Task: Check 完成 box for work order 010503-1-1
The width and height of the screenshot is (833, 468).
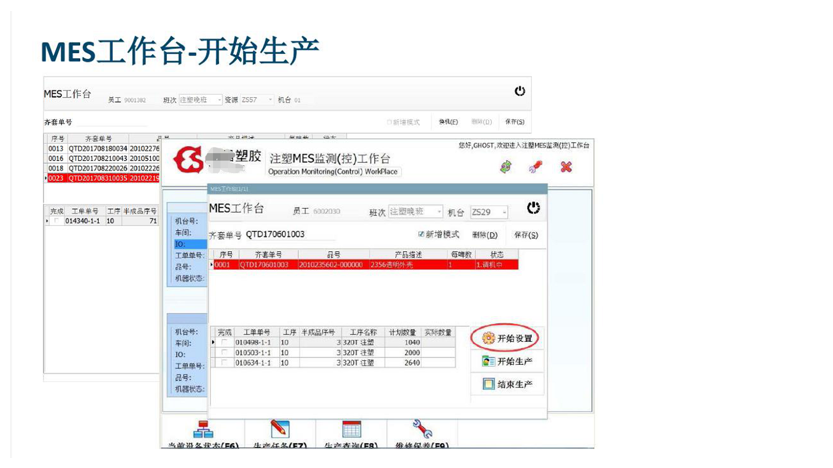Action: coord(224,353)
